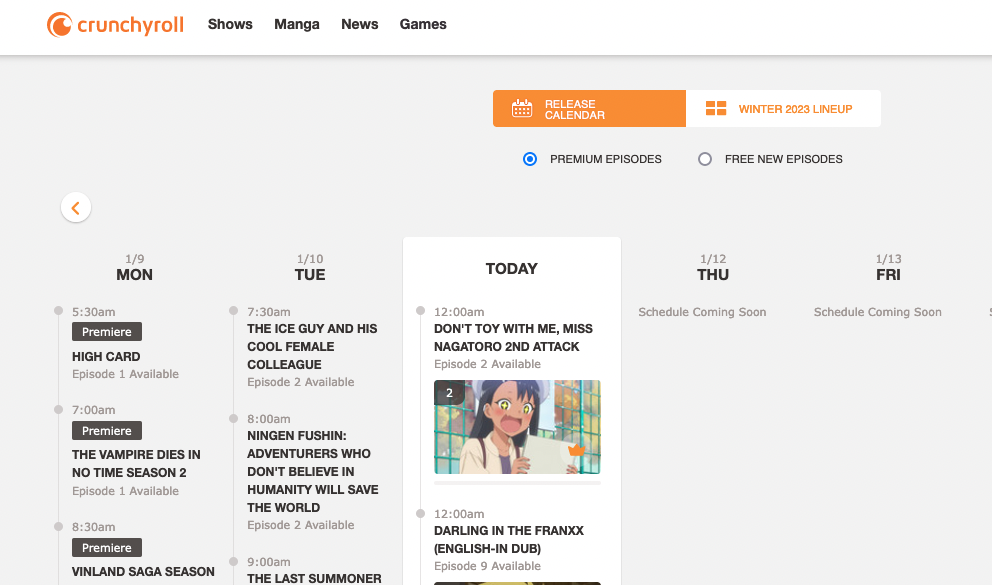Click Schedule Coming Soon under FRI

tap(877, 312)
